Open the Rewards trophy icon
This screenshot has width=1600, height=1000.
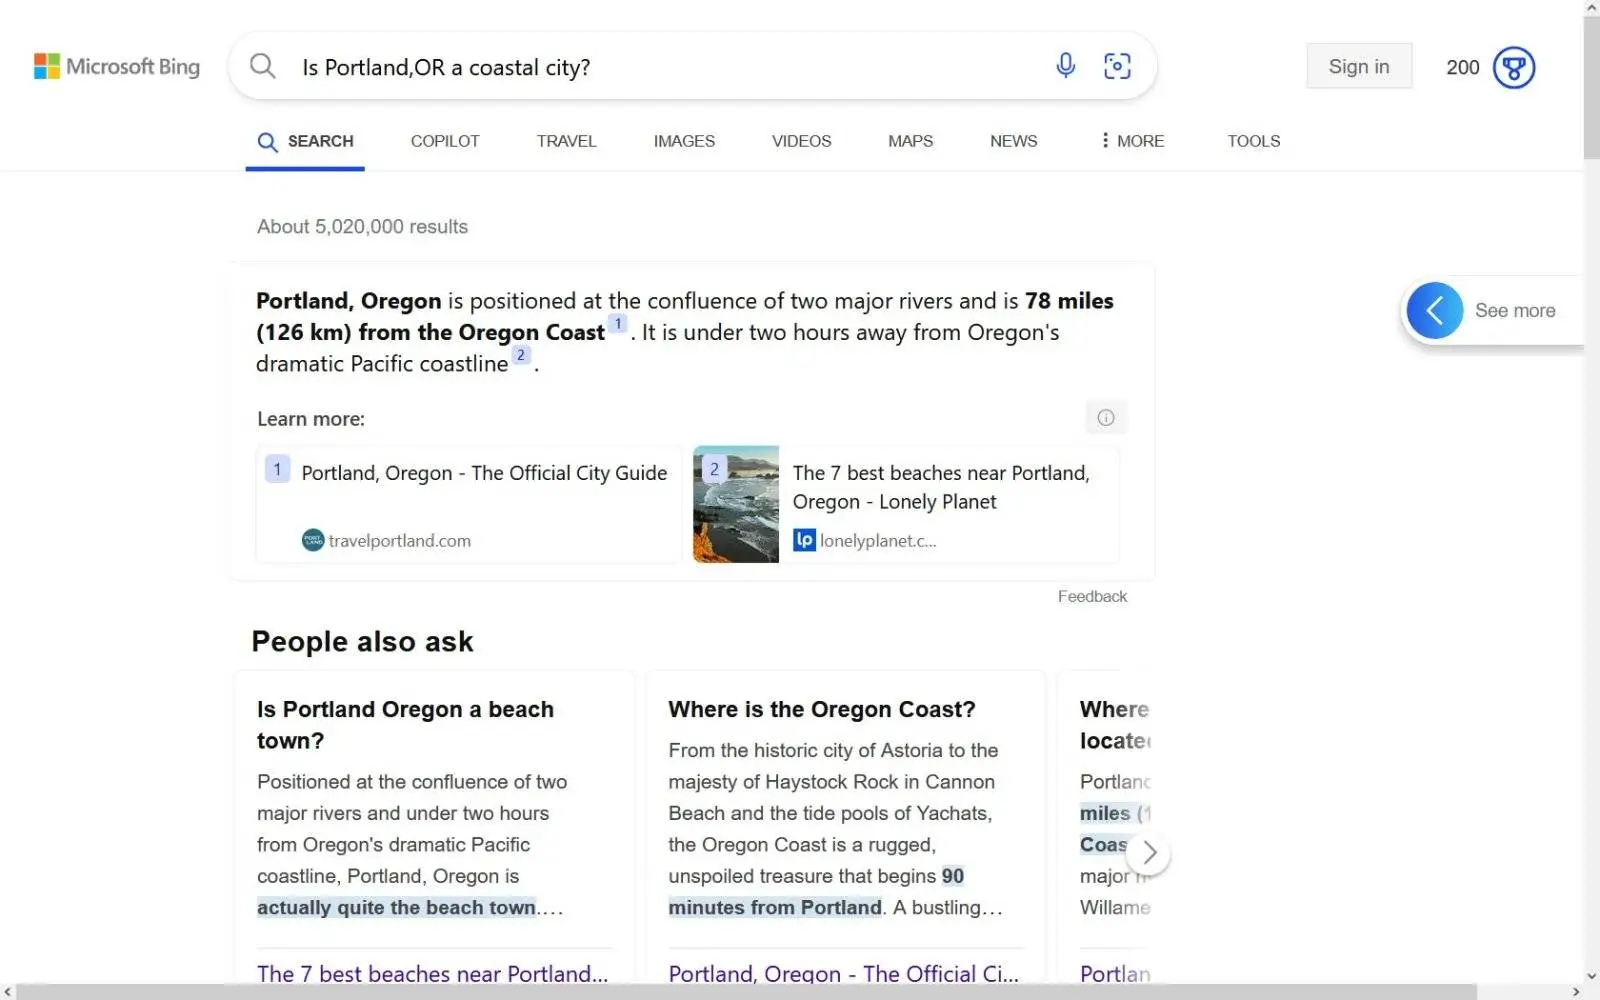1513,68
